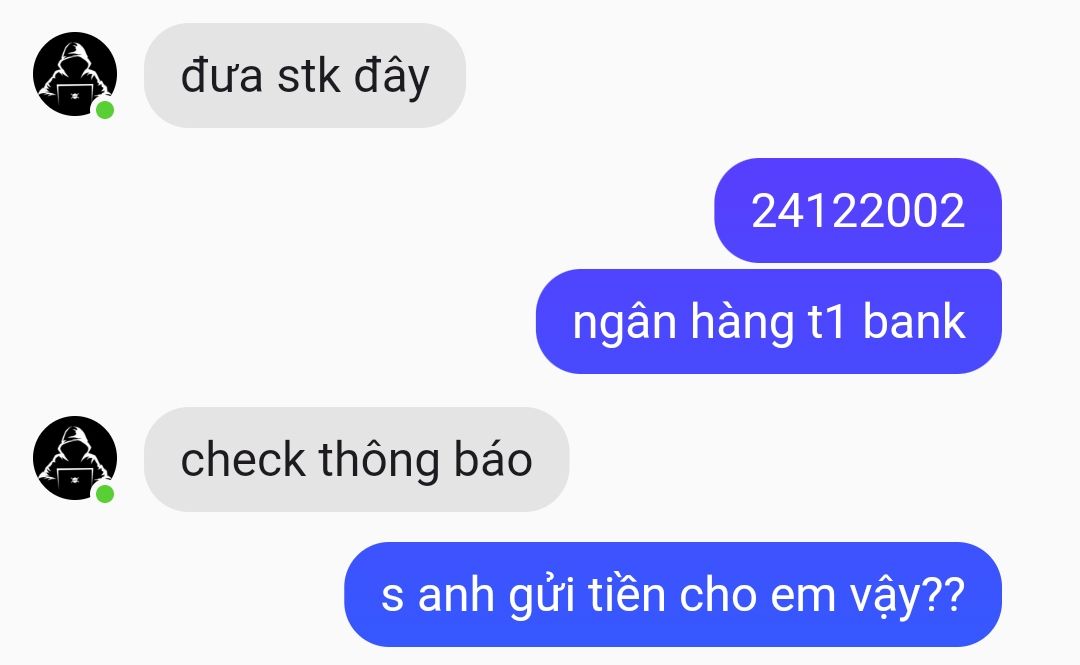The image size is (1080, 665).
Task: Click the hooded head in the top avatar
Action: click(74, 61)
